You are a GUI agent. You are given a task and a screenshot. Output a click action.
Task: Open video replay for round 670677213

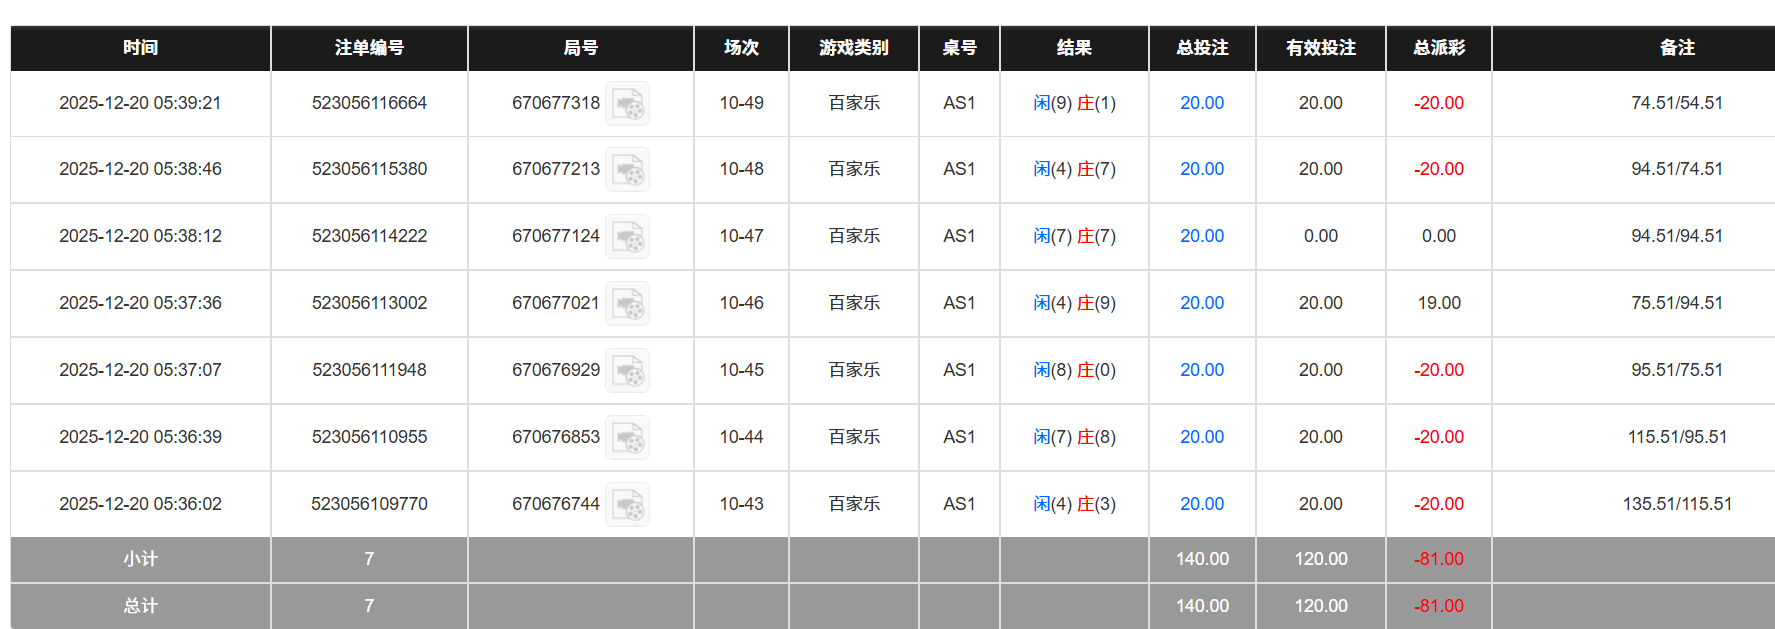coord(628,170)
